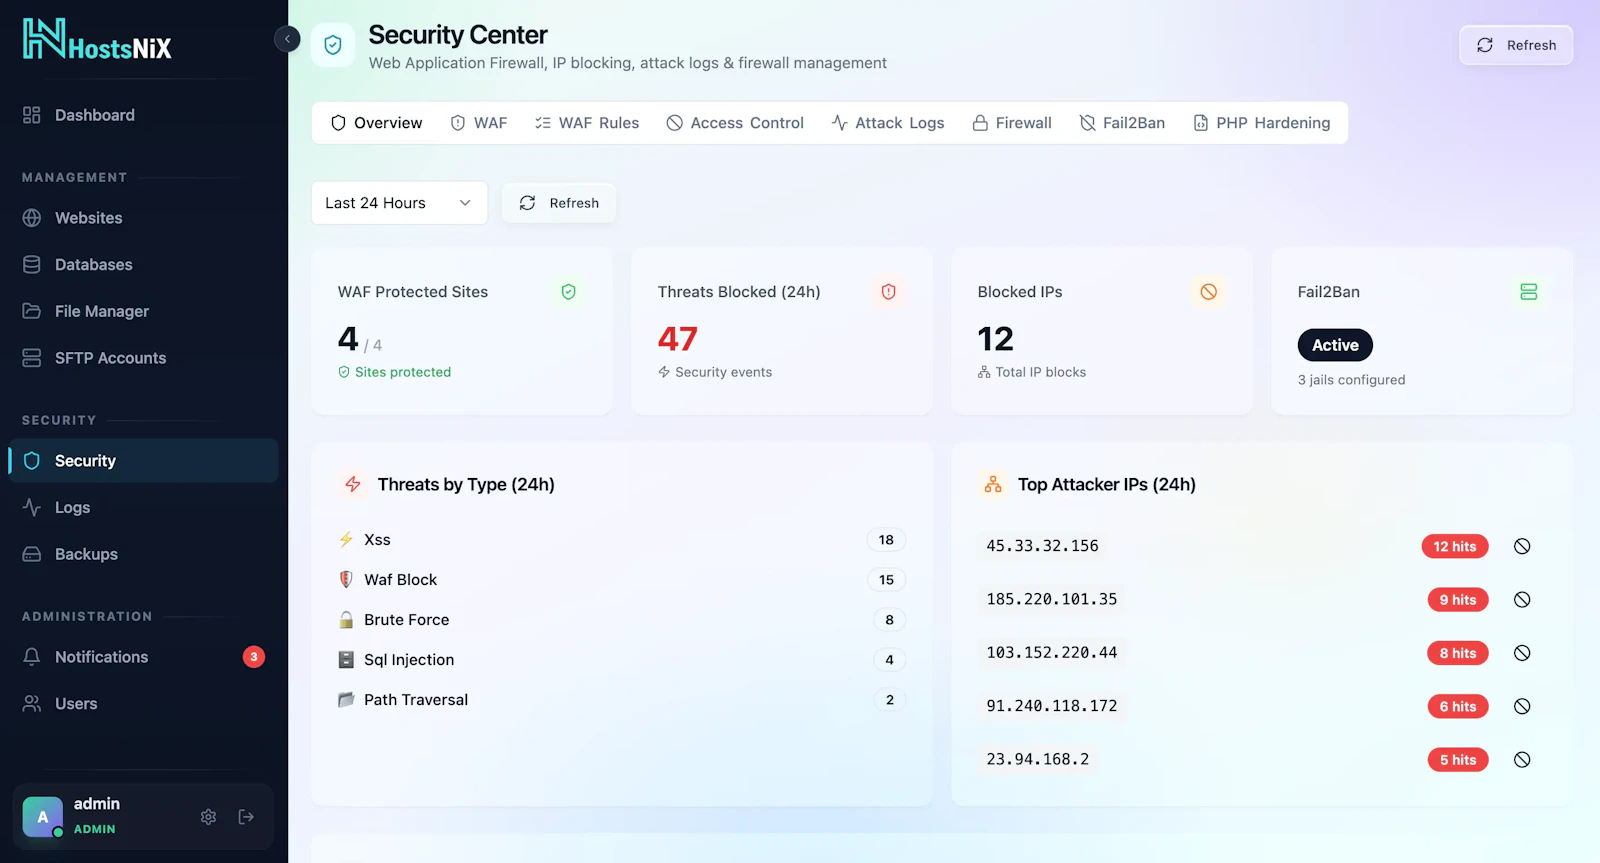Open the WAF Rules tab

click(587, 123)
